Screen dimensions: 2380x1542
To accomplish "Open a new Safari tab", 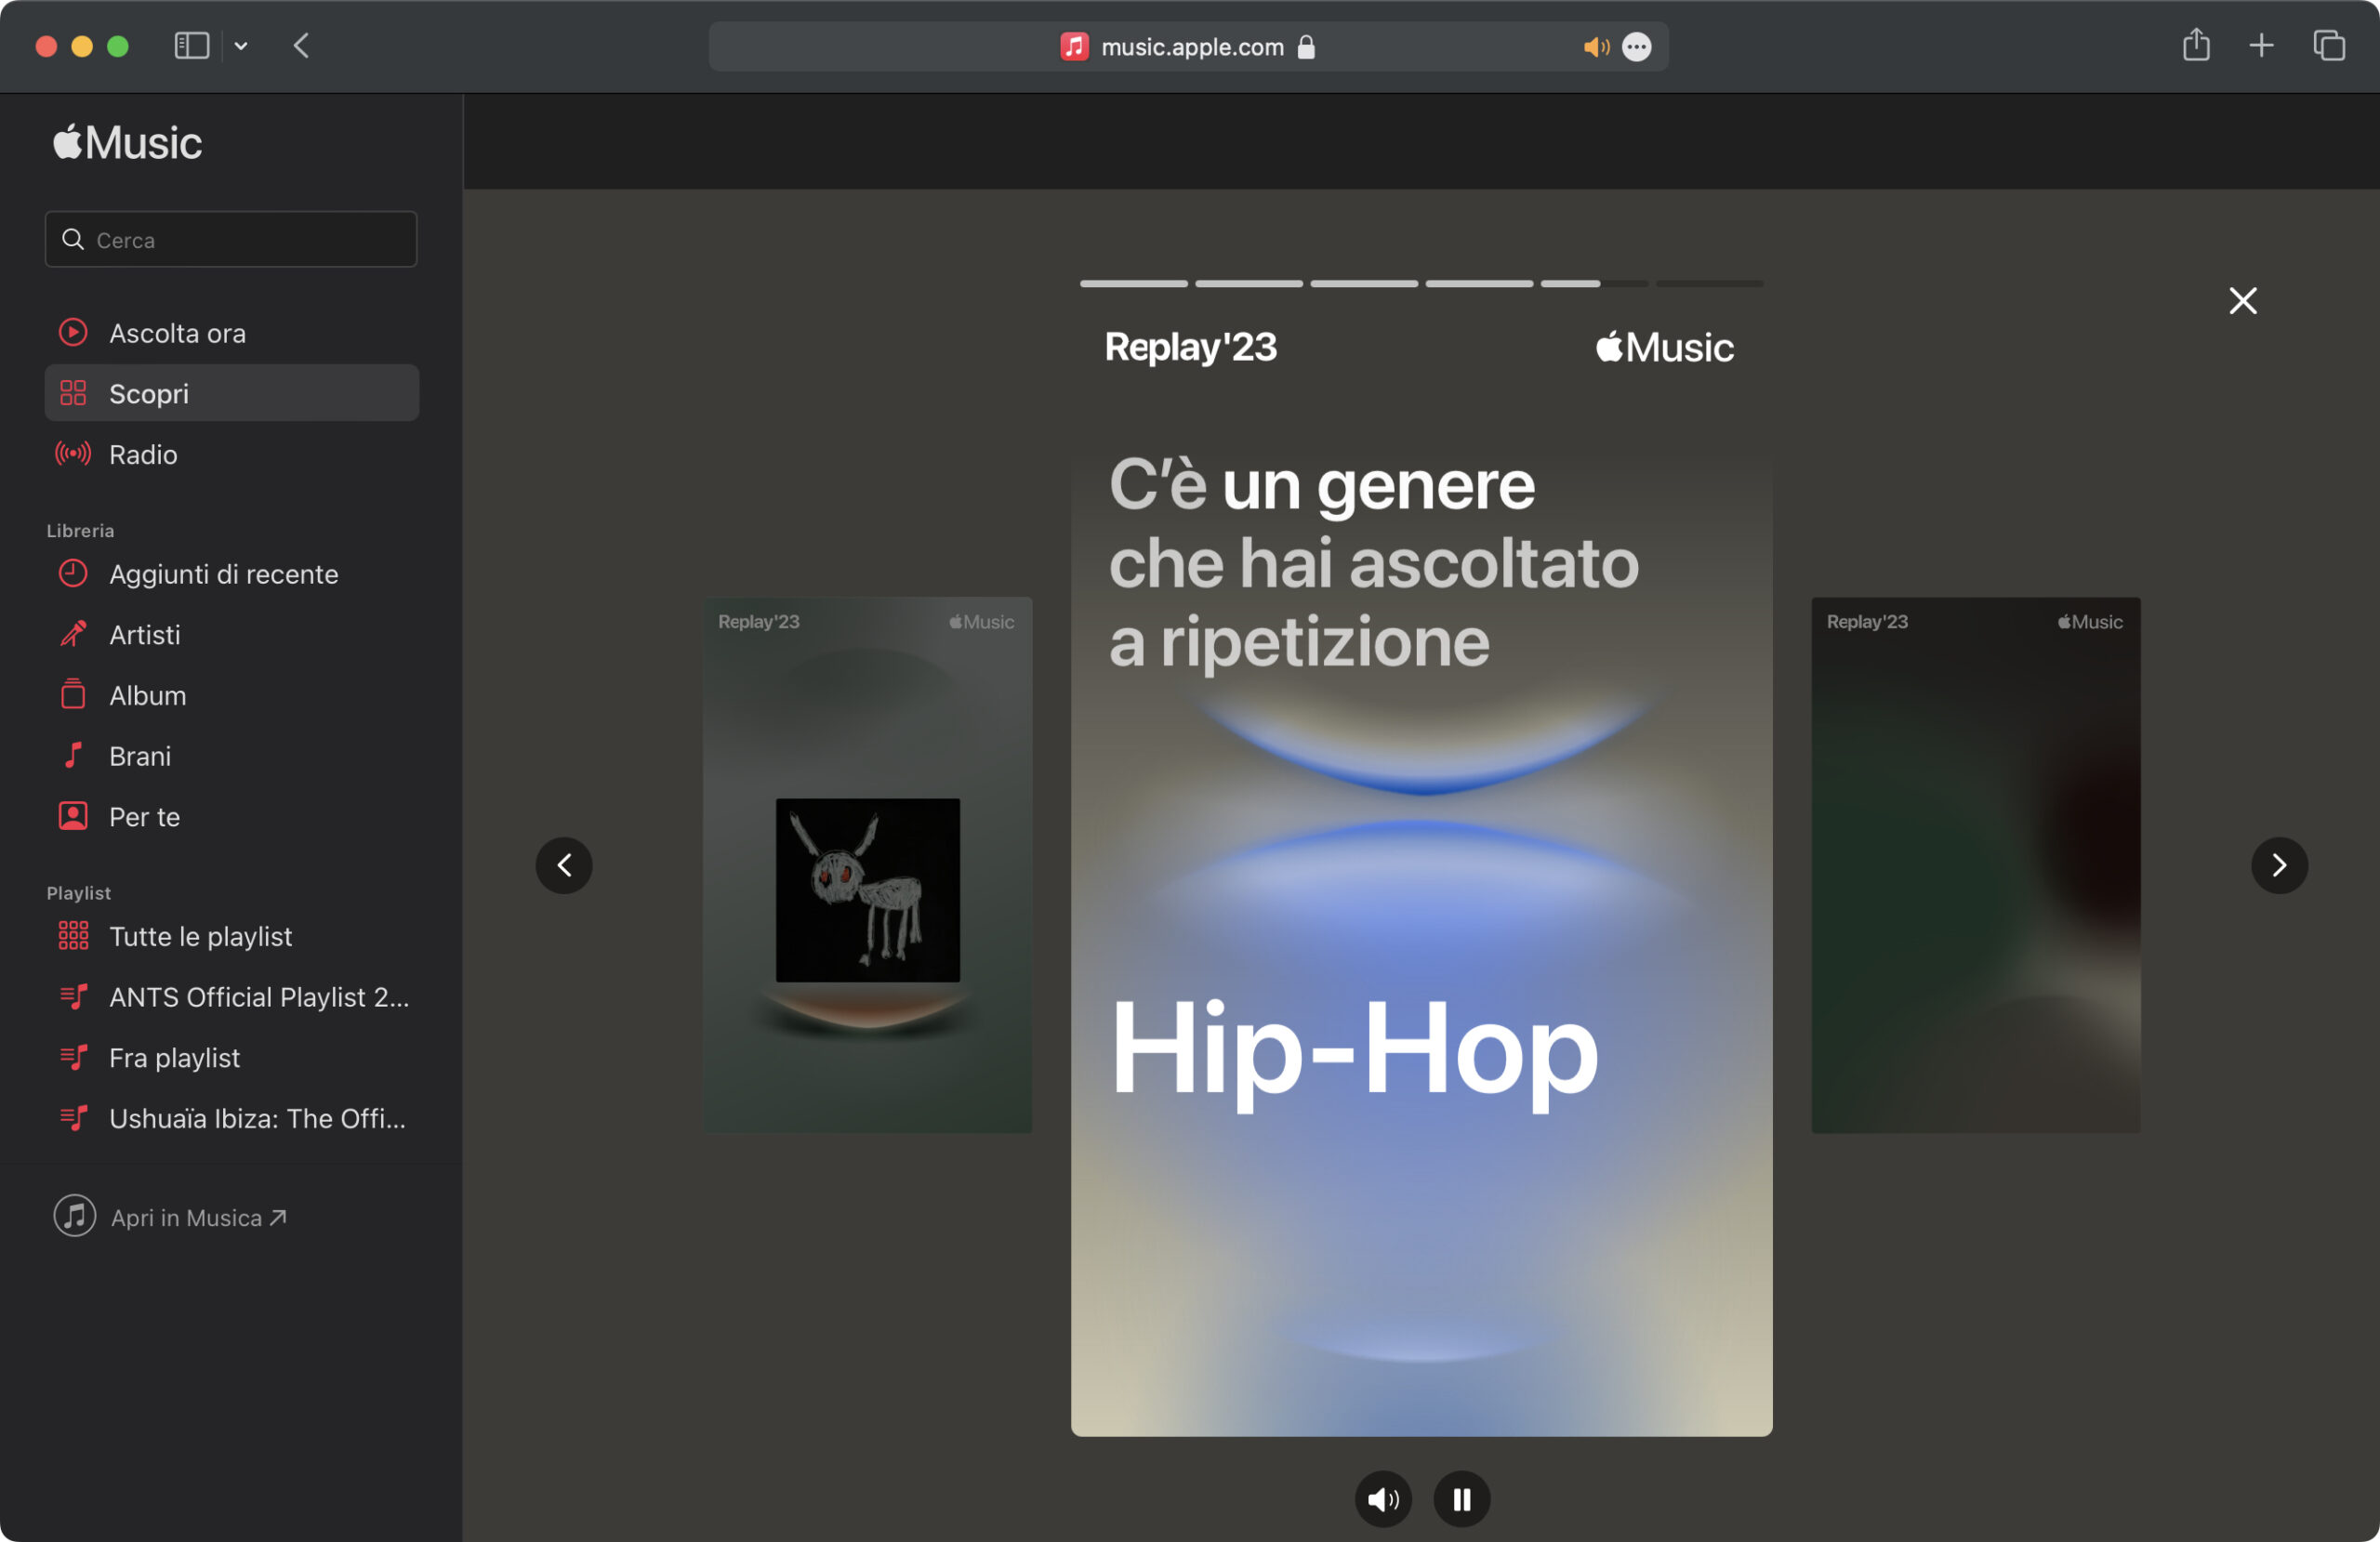I will tap(2261, 46).
